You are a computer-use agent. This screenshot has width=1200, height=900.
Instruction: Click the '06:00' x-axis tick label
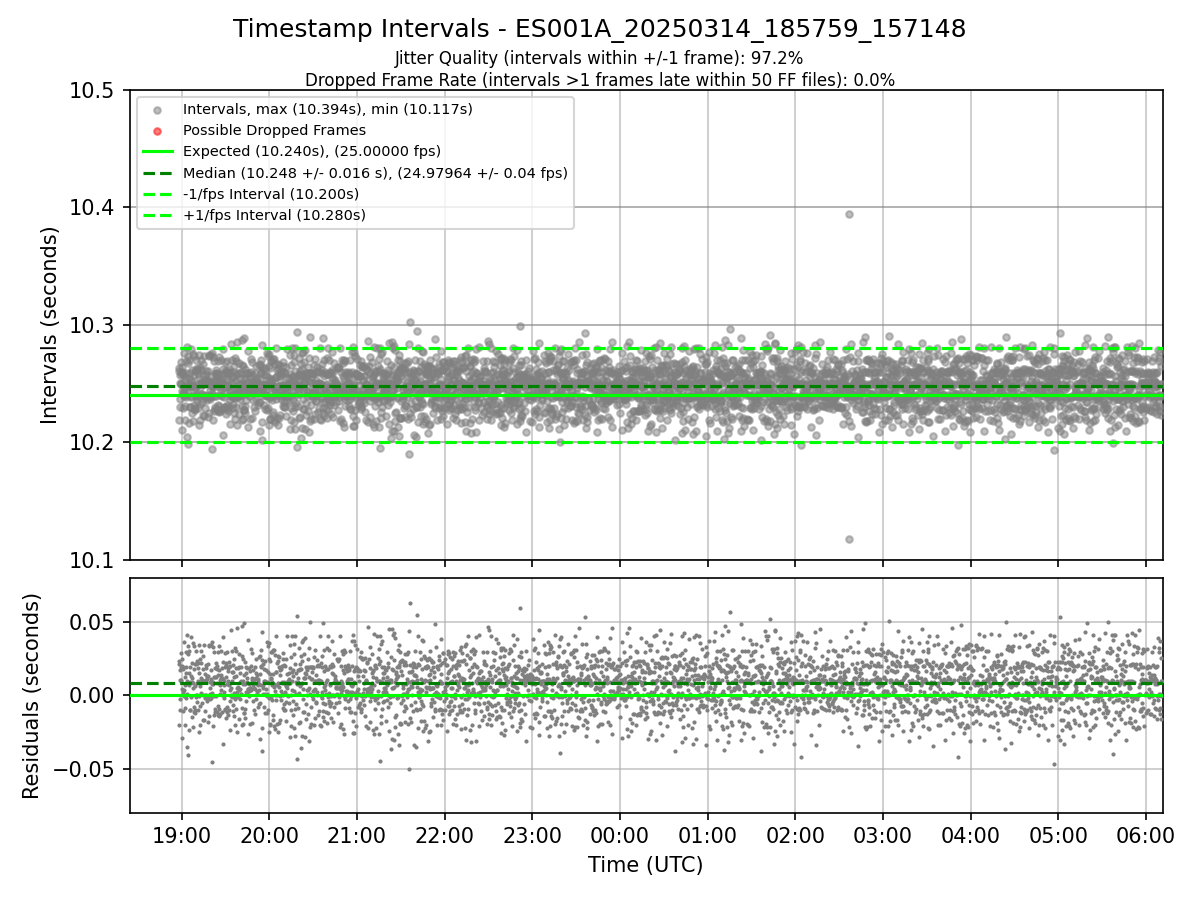pos(1146,834)
